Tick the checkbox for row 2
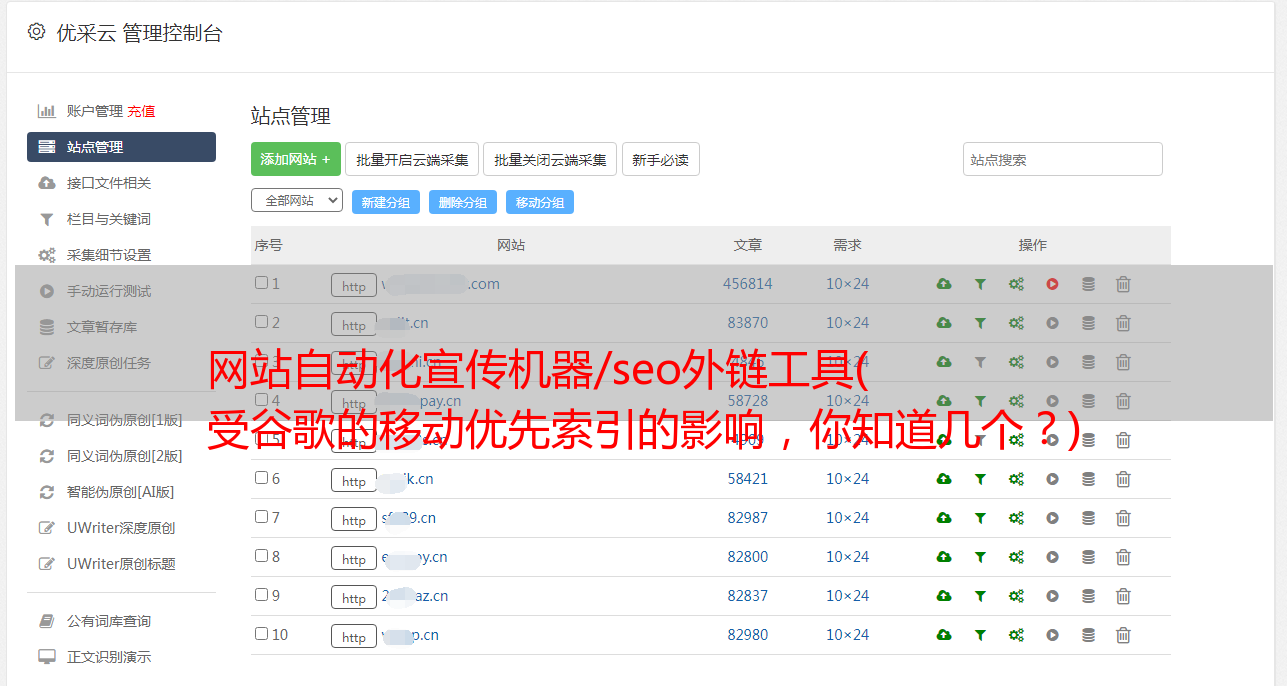Image resolution: width=1287 pixels, height=686 pixels. click(x=262, y=322)
